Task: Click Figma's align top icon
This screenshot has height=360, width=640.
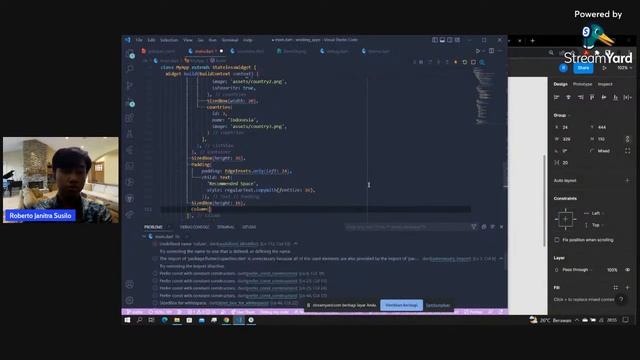Action: pyautogui.click(x=592, y=97)
